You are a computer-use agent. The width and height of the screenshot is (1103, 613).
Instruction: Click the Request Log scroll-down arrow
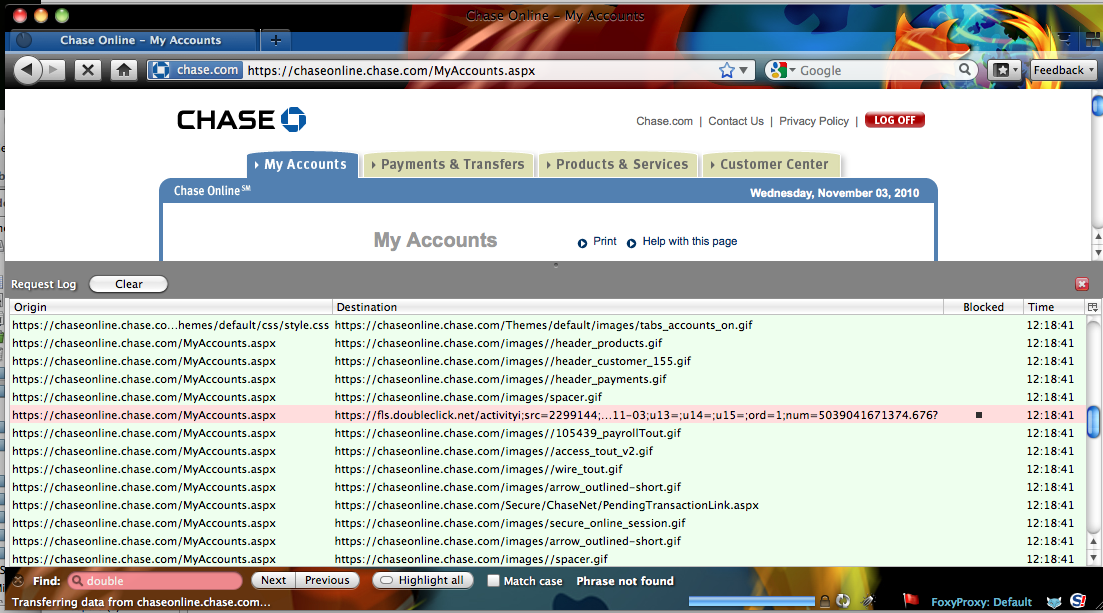1093,558
